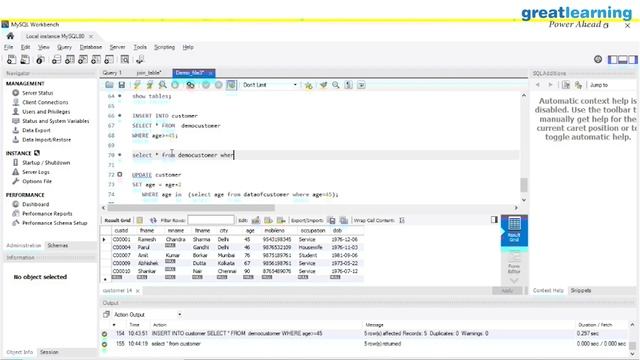640x360 pixels.
Task: Open Server Status in Navigator
Action: 38,93
